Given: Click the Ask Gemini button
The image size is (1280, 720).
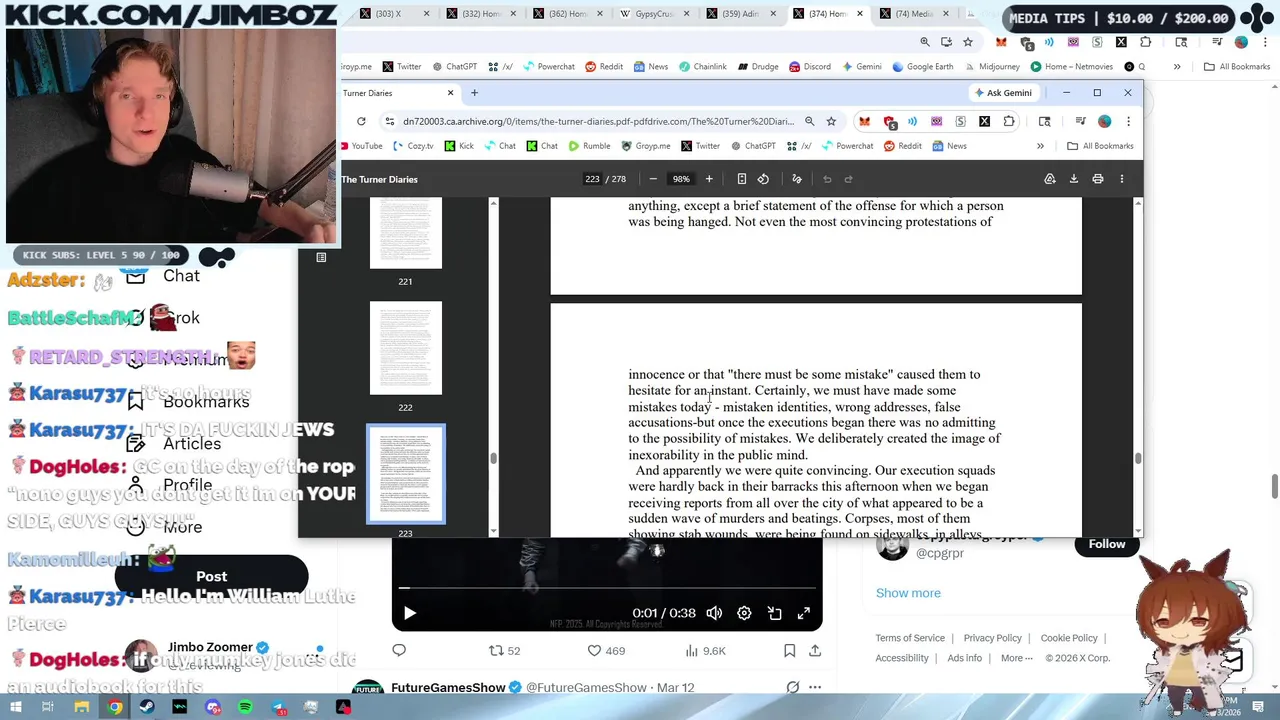Looking at the screenshot, I should 1003,93.
